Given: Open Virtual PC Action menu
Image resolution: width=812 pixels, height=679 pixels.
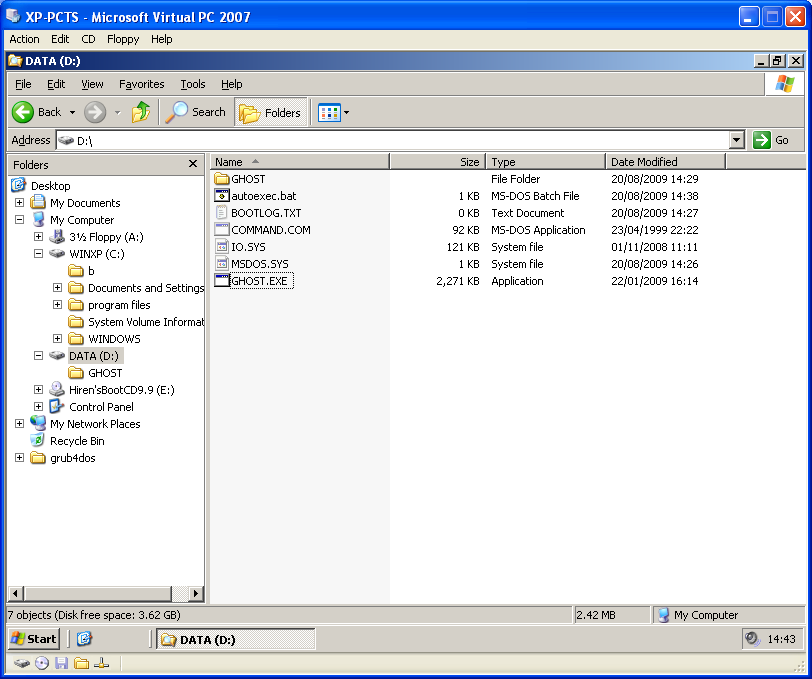Looking at the screenshot, I should [24, 39].
